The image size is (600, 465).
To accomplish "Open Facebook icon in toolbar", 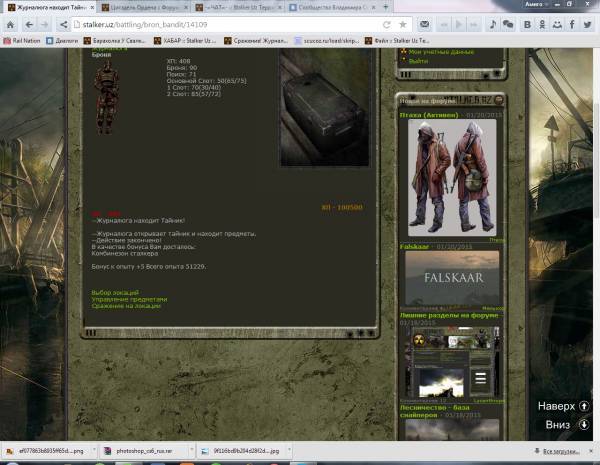I will pos(572,25).
